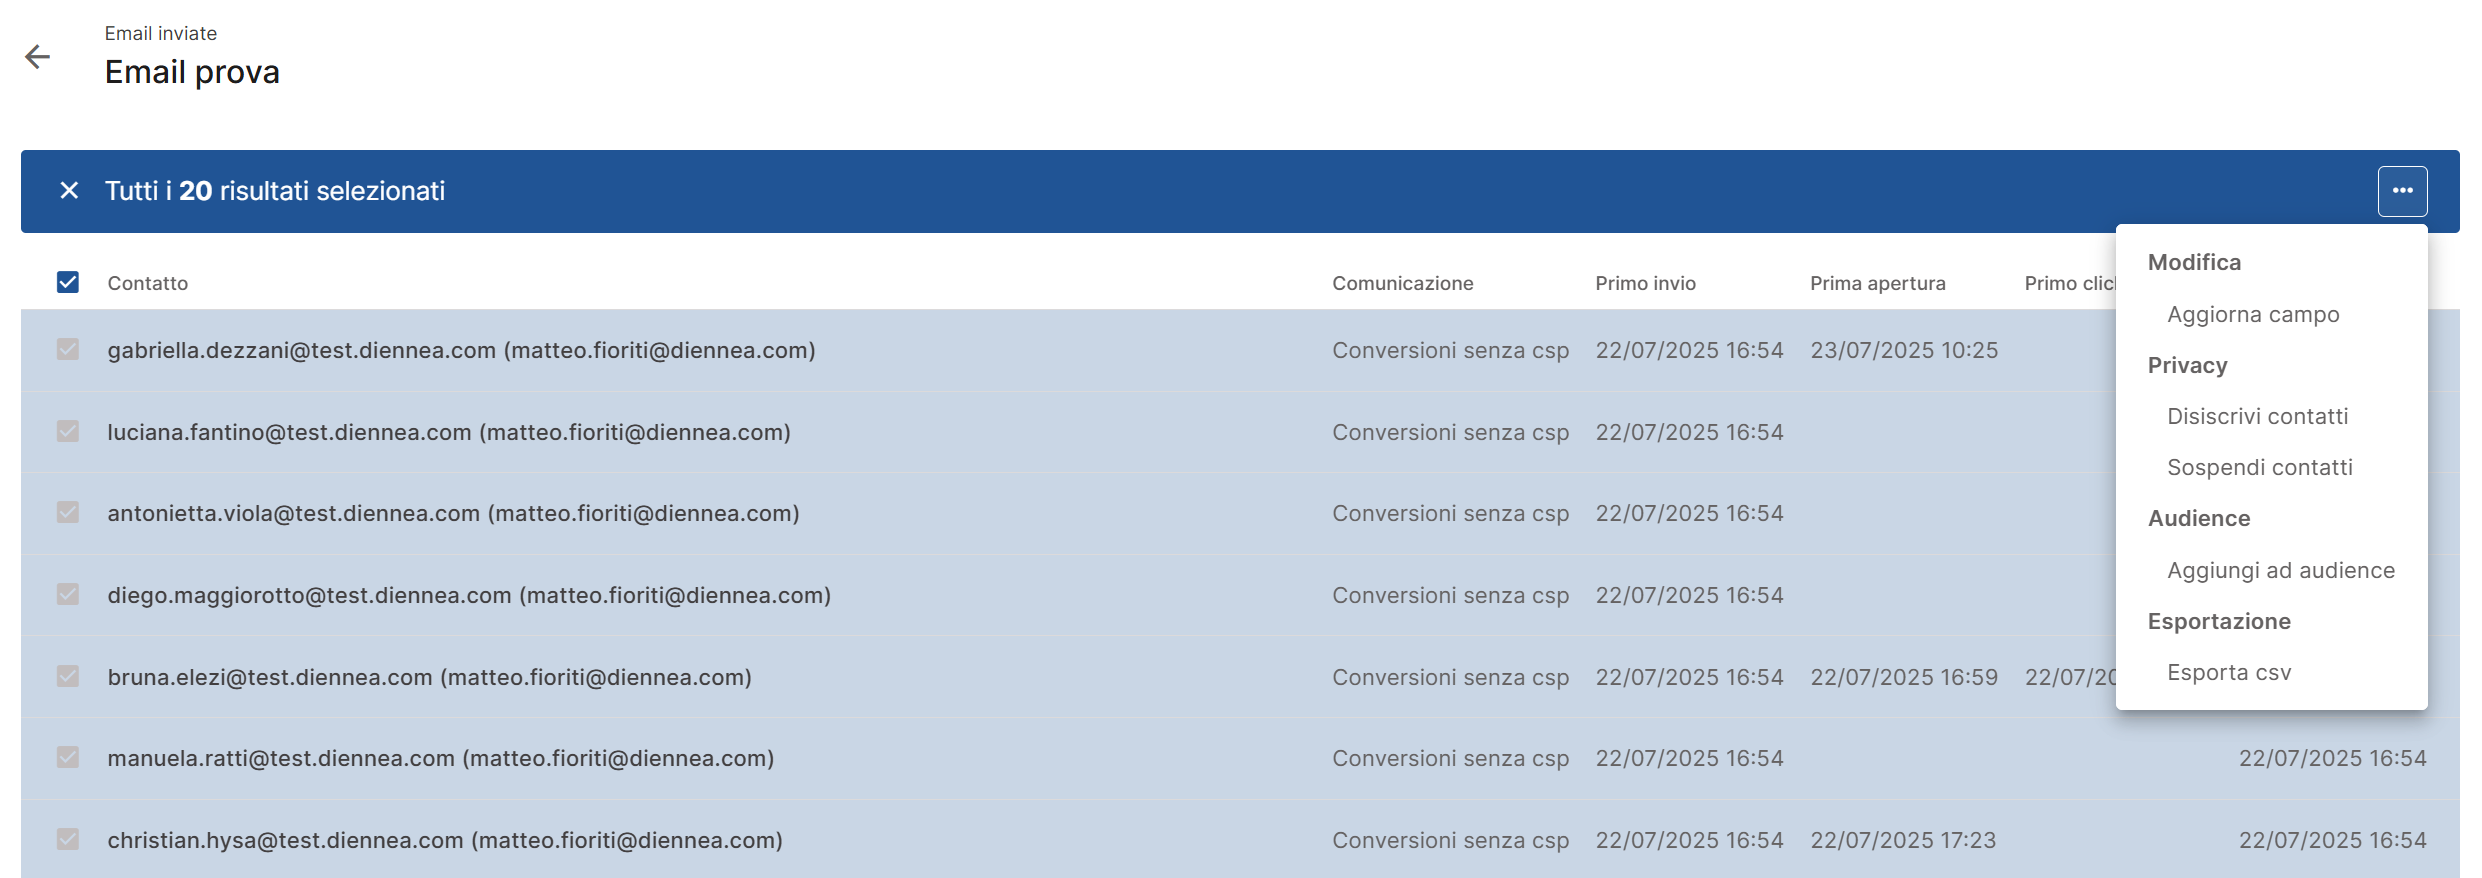This screenshot has height=878, width=2482.
Task: Toggle the bruna.elezi row checkbox
Action: (68, 676)
